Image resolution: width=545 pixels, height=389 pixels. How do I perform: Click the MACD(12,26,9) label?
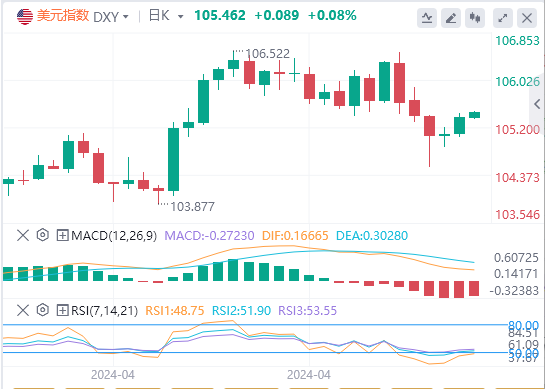114,236
